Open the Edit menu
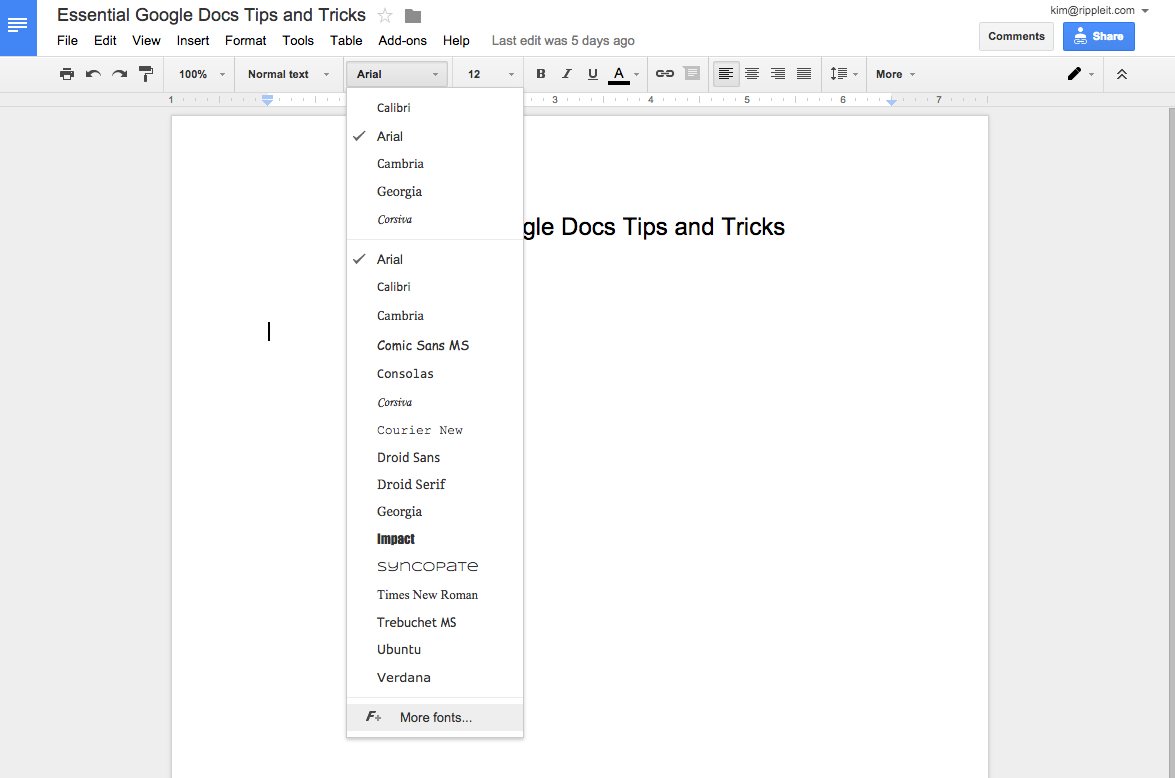1175x778 pixels. click(105, 40)
